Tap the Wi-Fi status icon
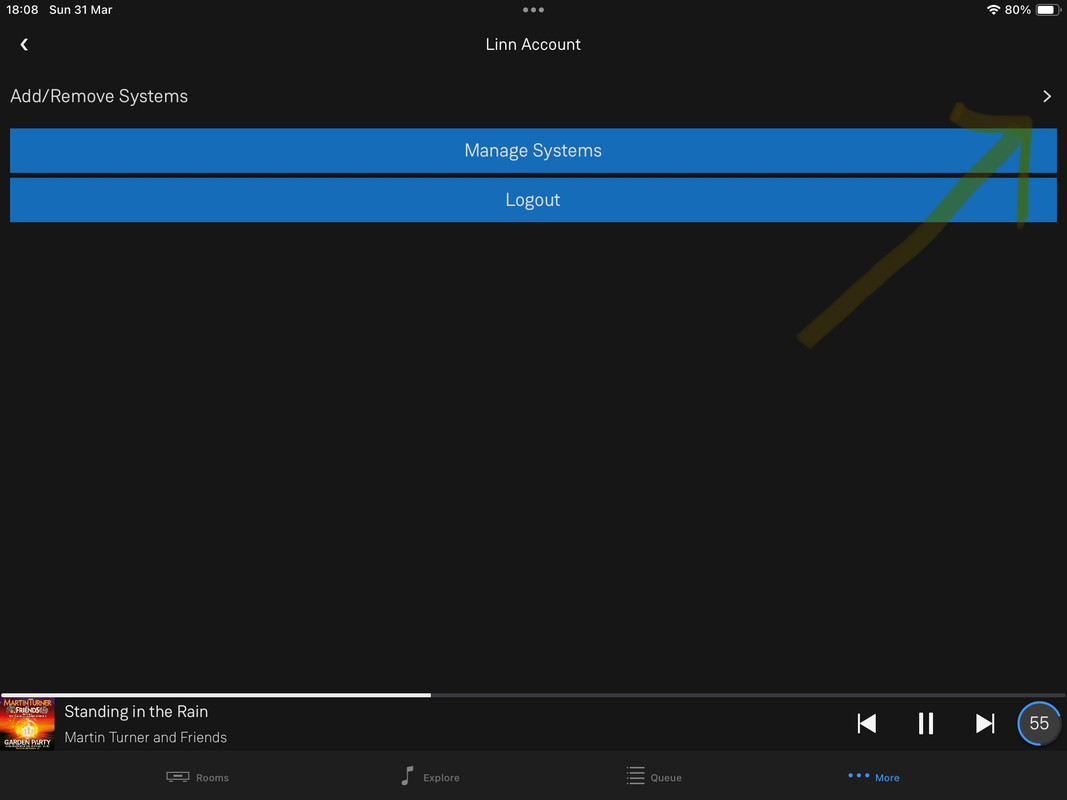Image resolution: width=1067 pixels, height=800 pixels. coord(993,10)
